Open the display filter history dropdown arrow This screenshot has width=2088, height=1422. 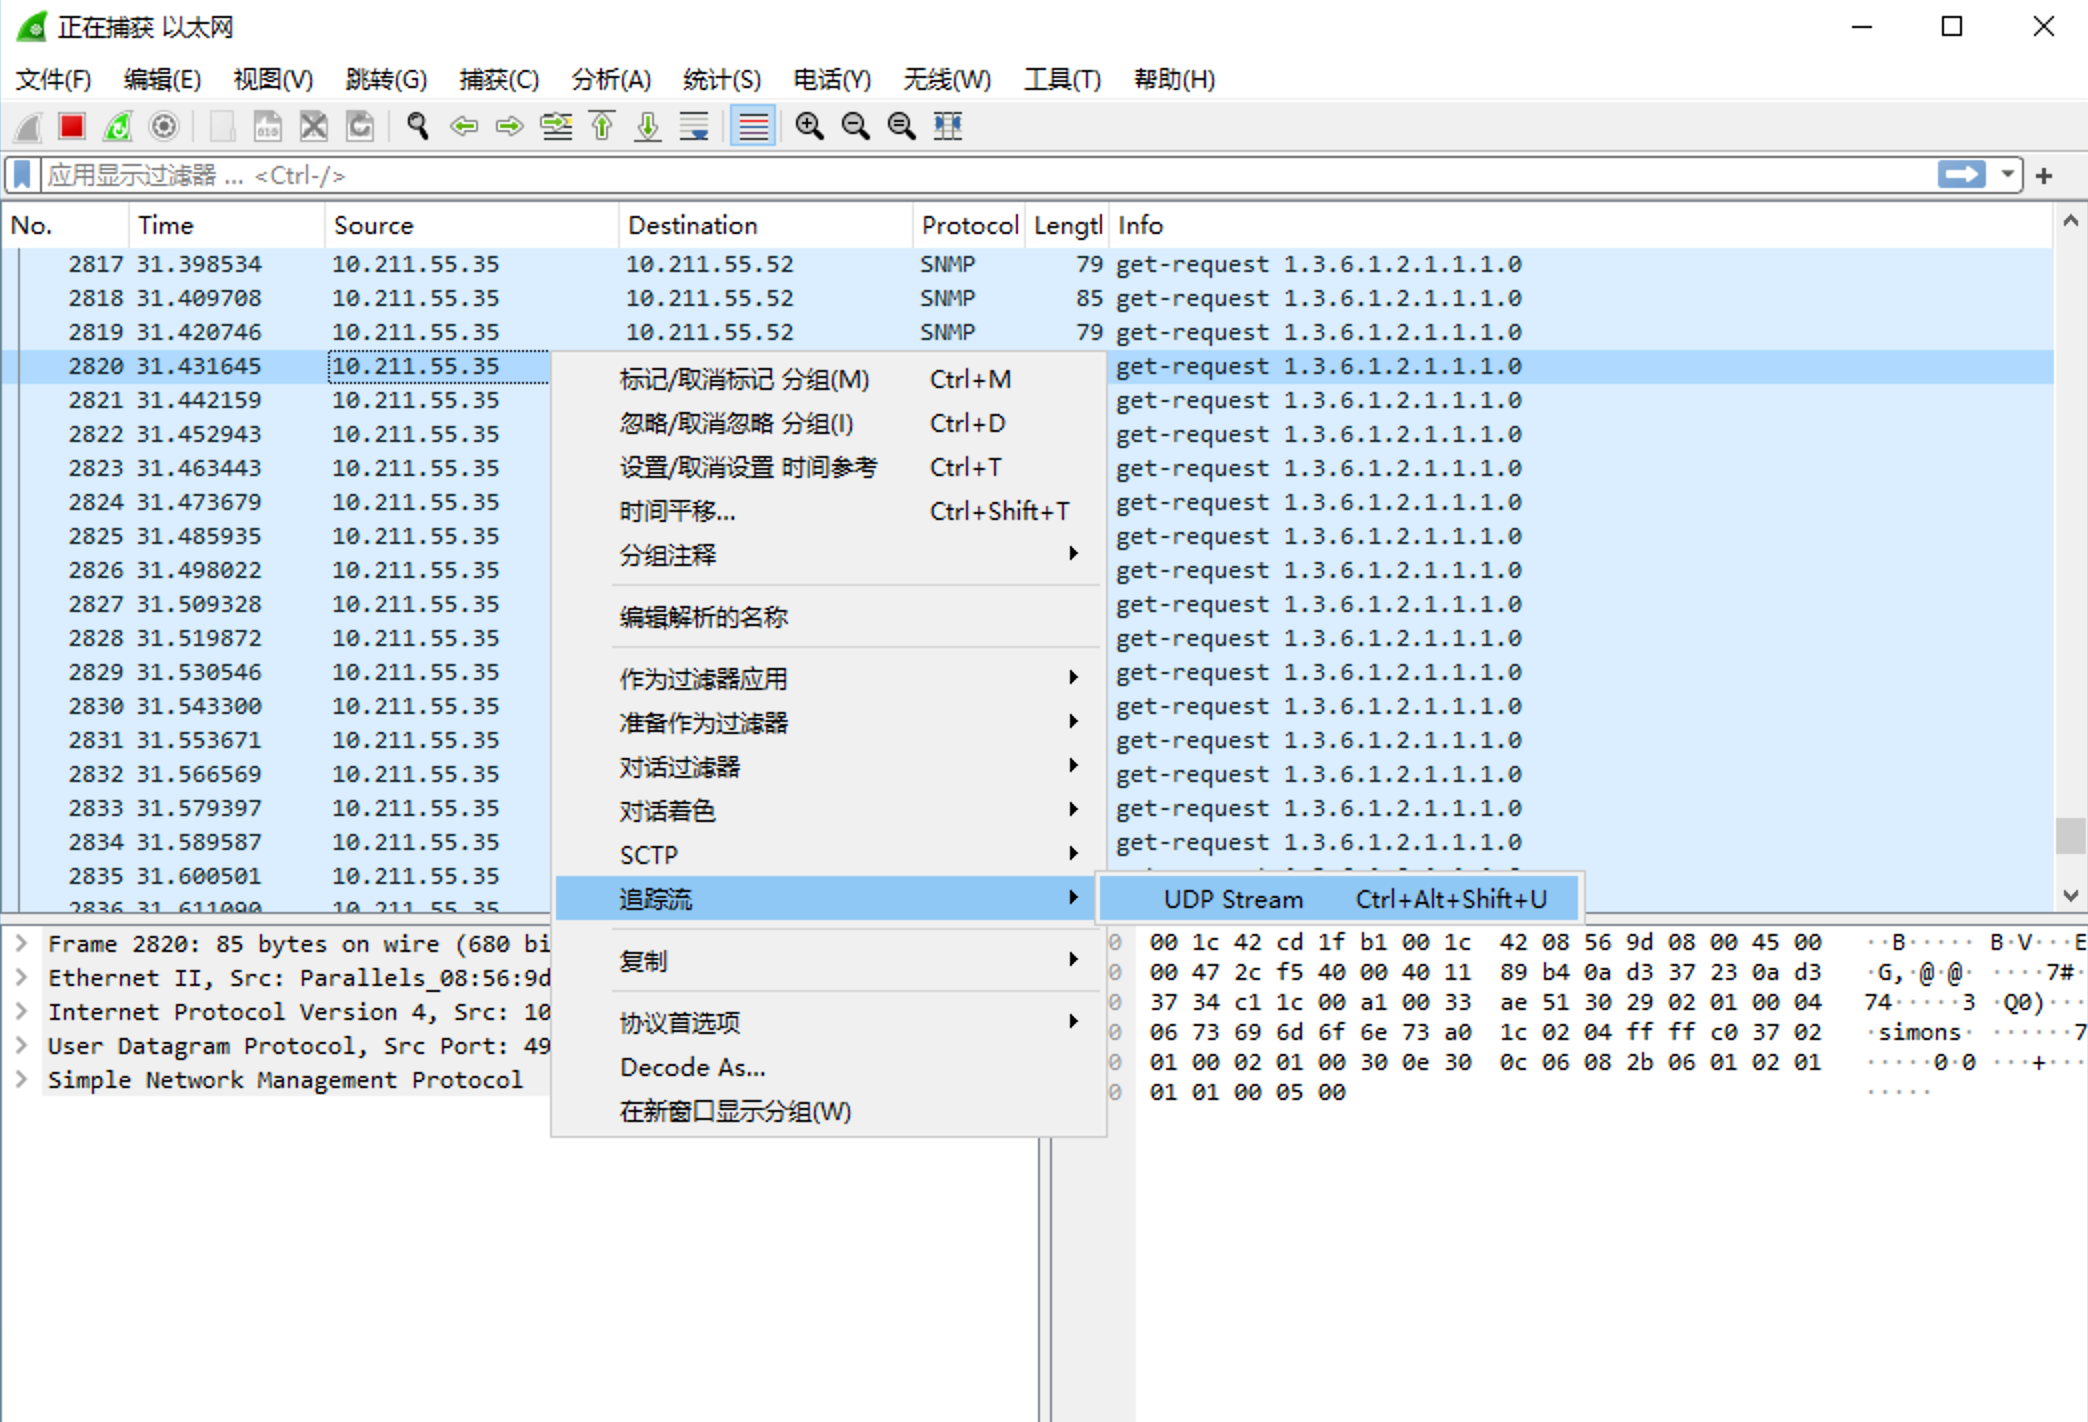click(2007, 175)
